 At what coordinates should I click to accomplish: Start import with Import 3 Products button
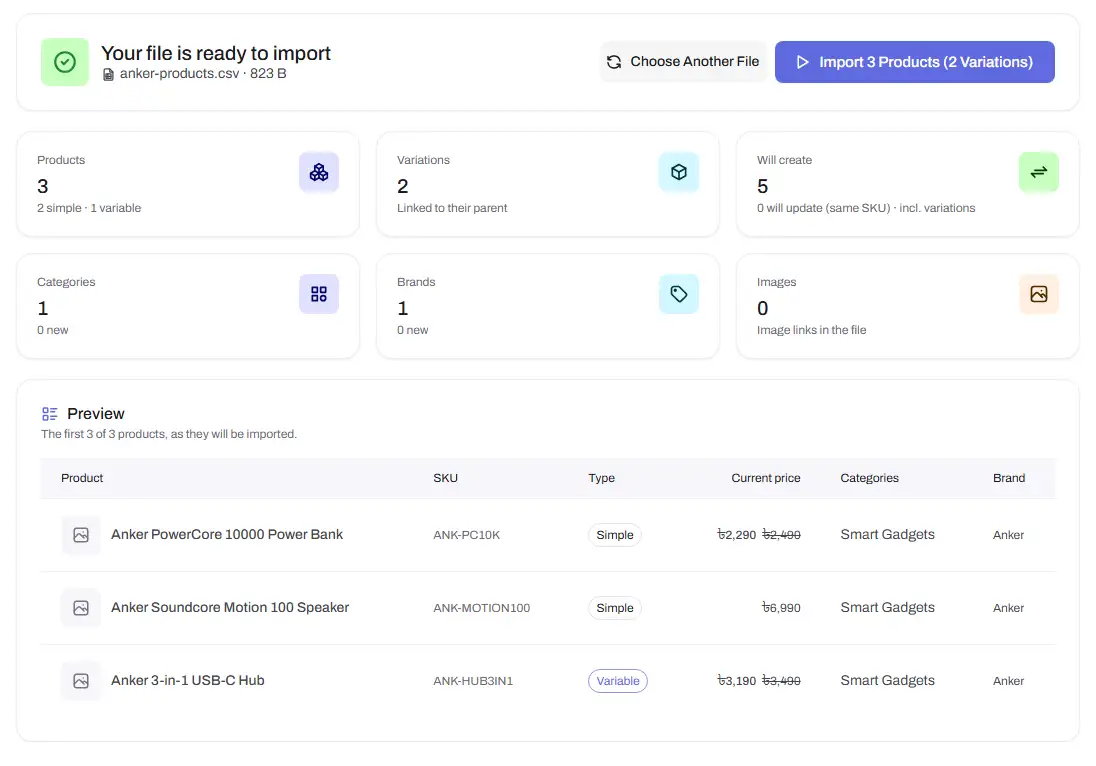pyautogui.click(x=915, y=62)
